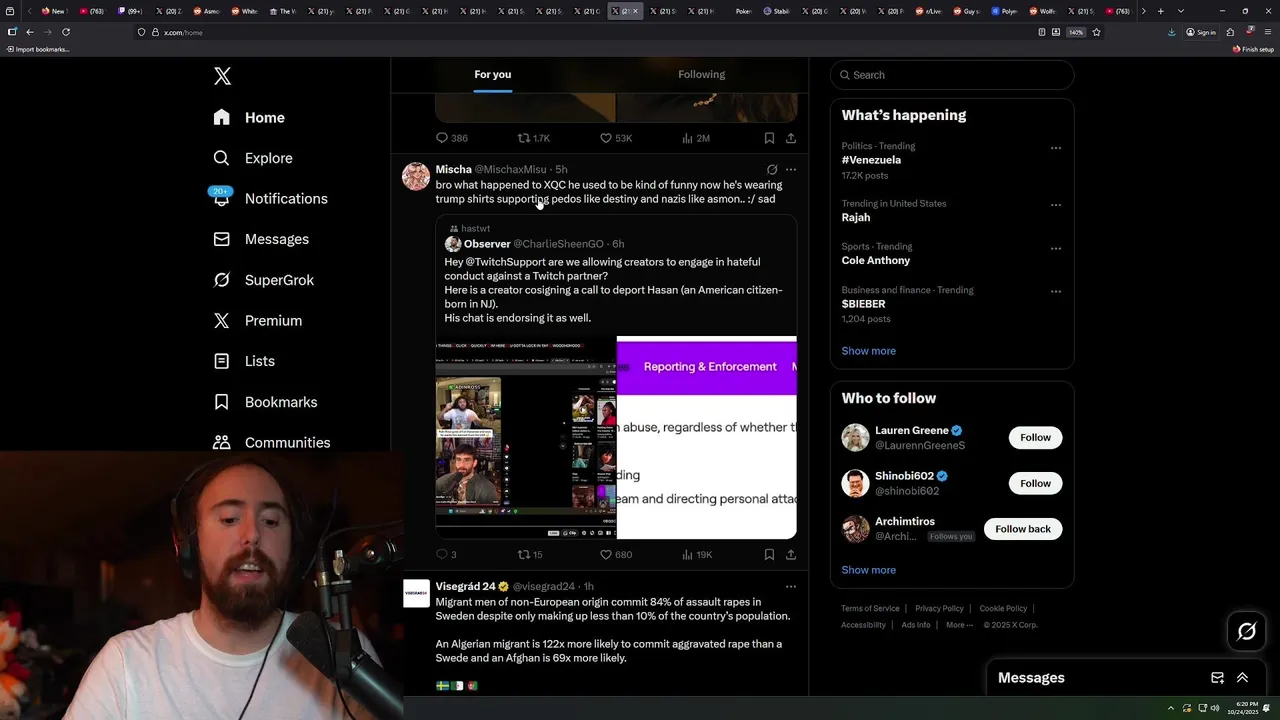Follow back Archimtiros

pos(1023,529)
